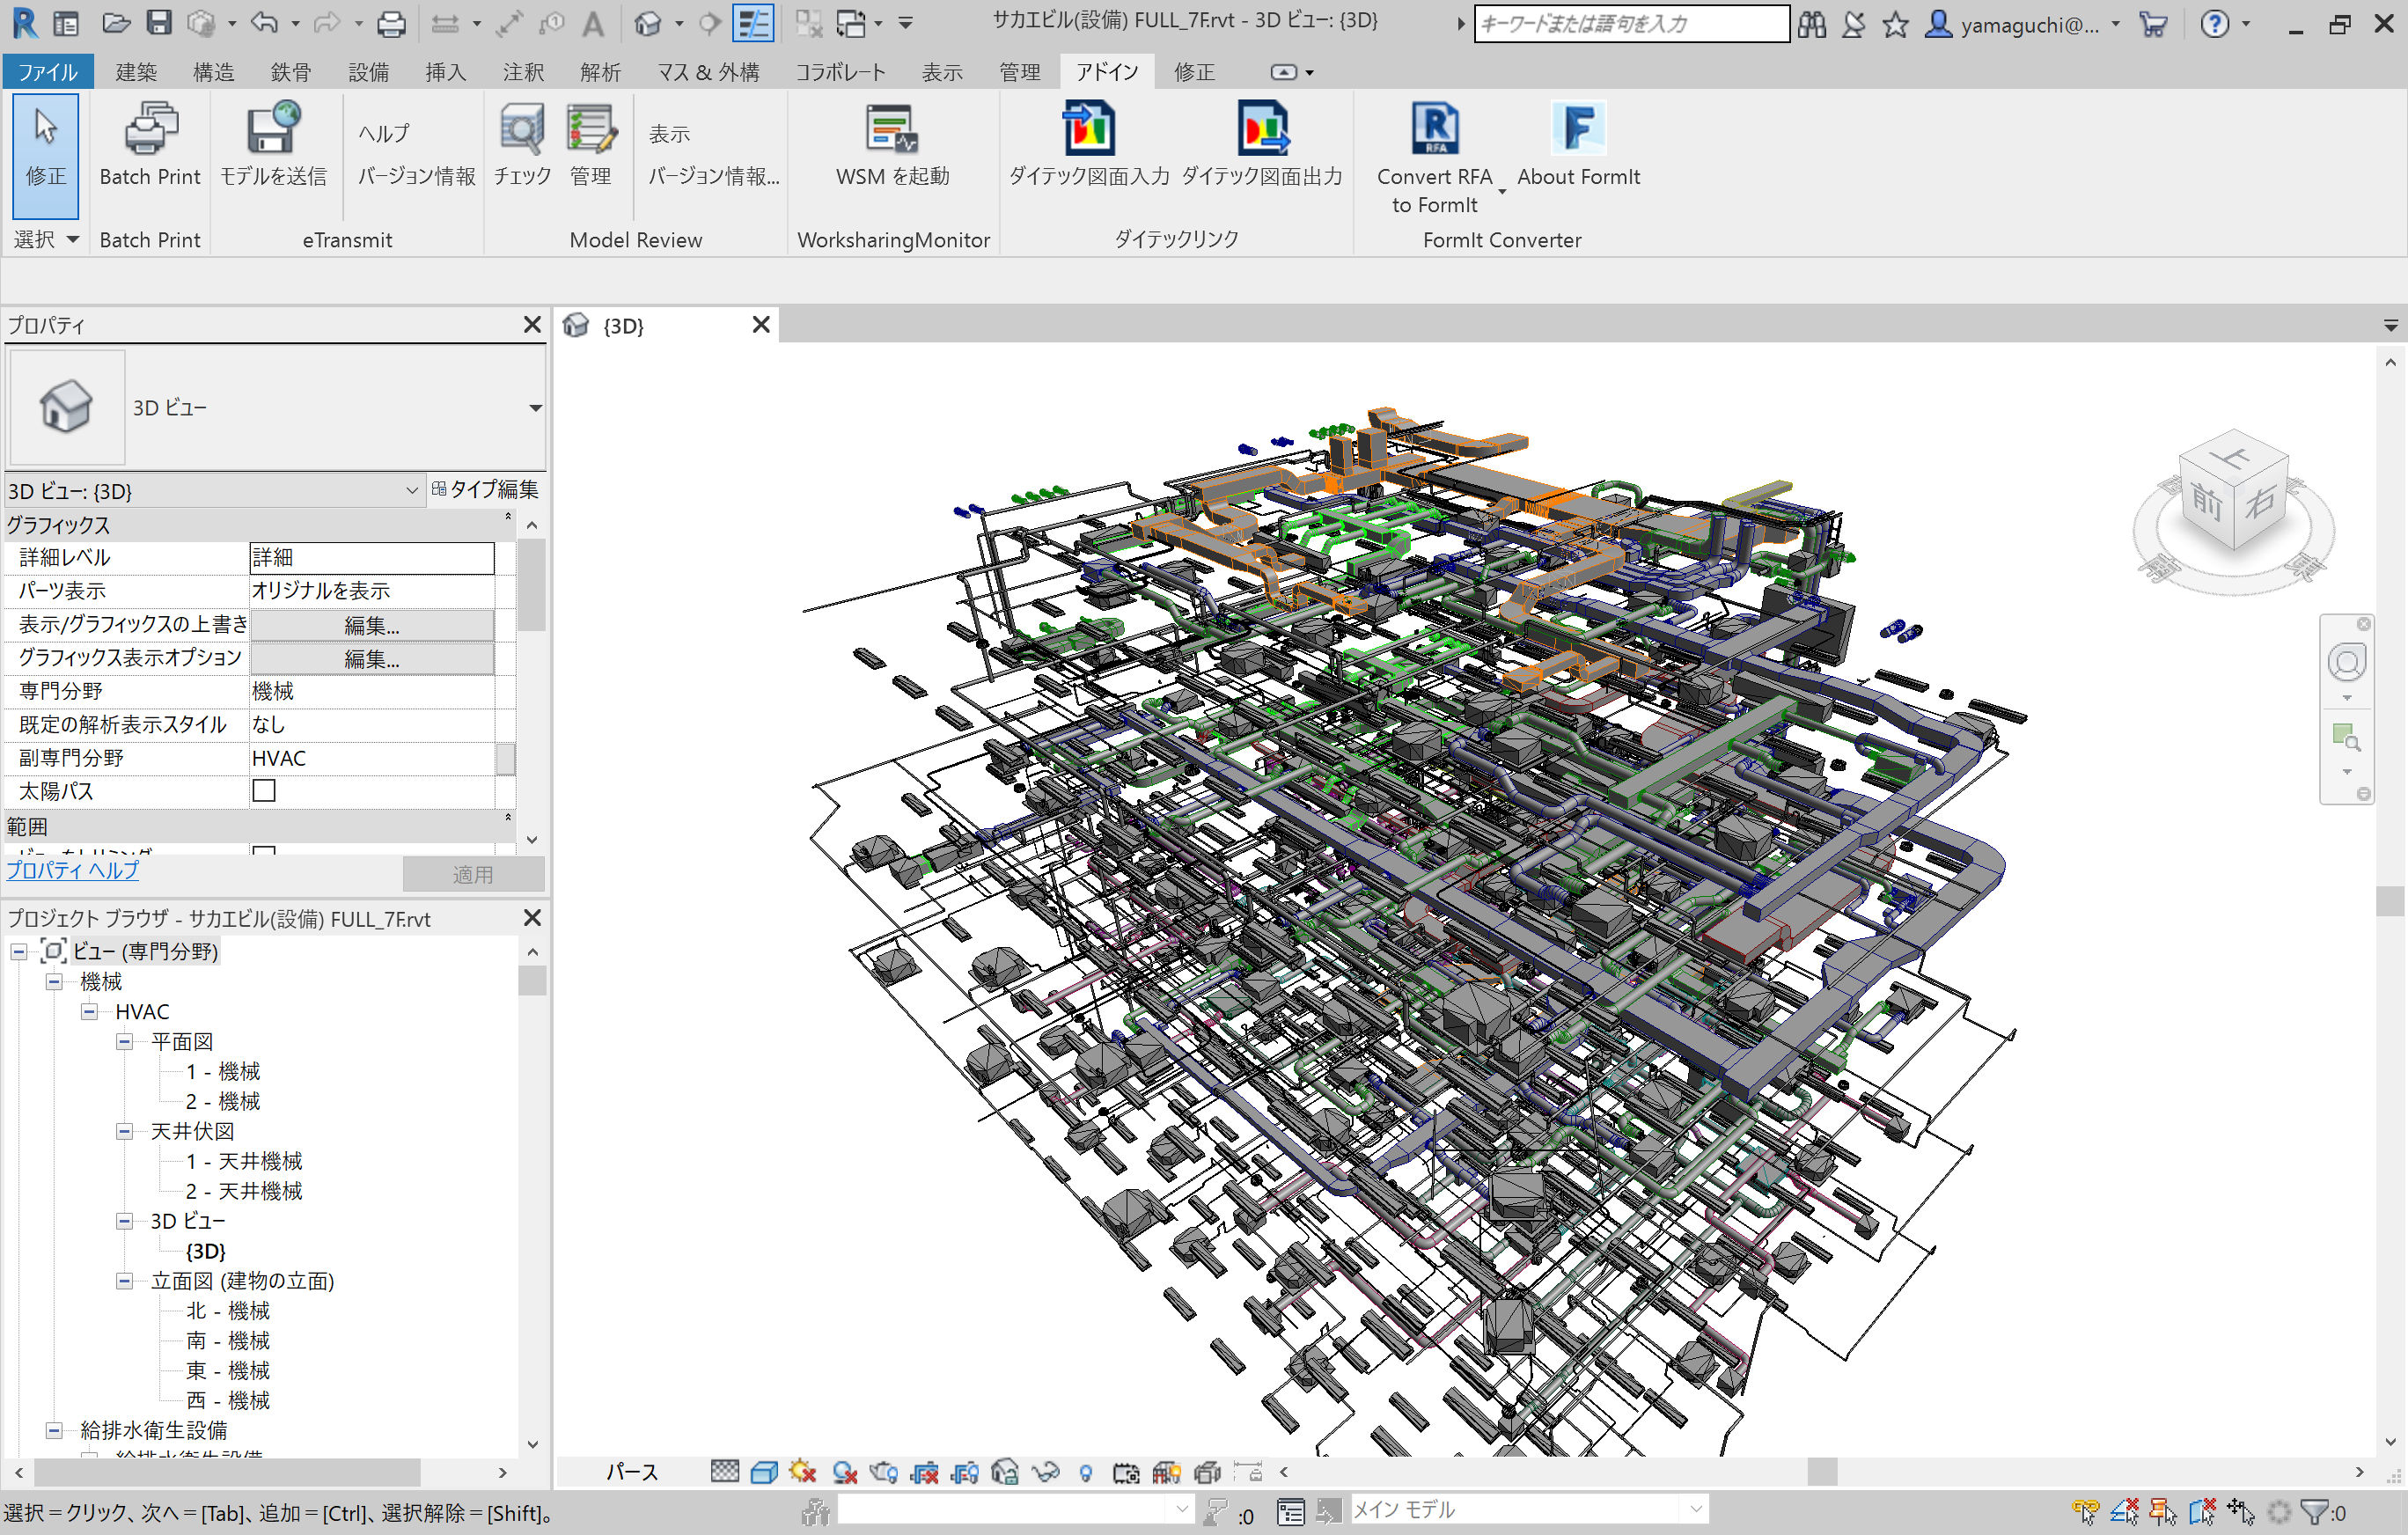Click the horizontal scrollbar of project browser
The image size is (2408, 1535).
(x=228, y=1472)
